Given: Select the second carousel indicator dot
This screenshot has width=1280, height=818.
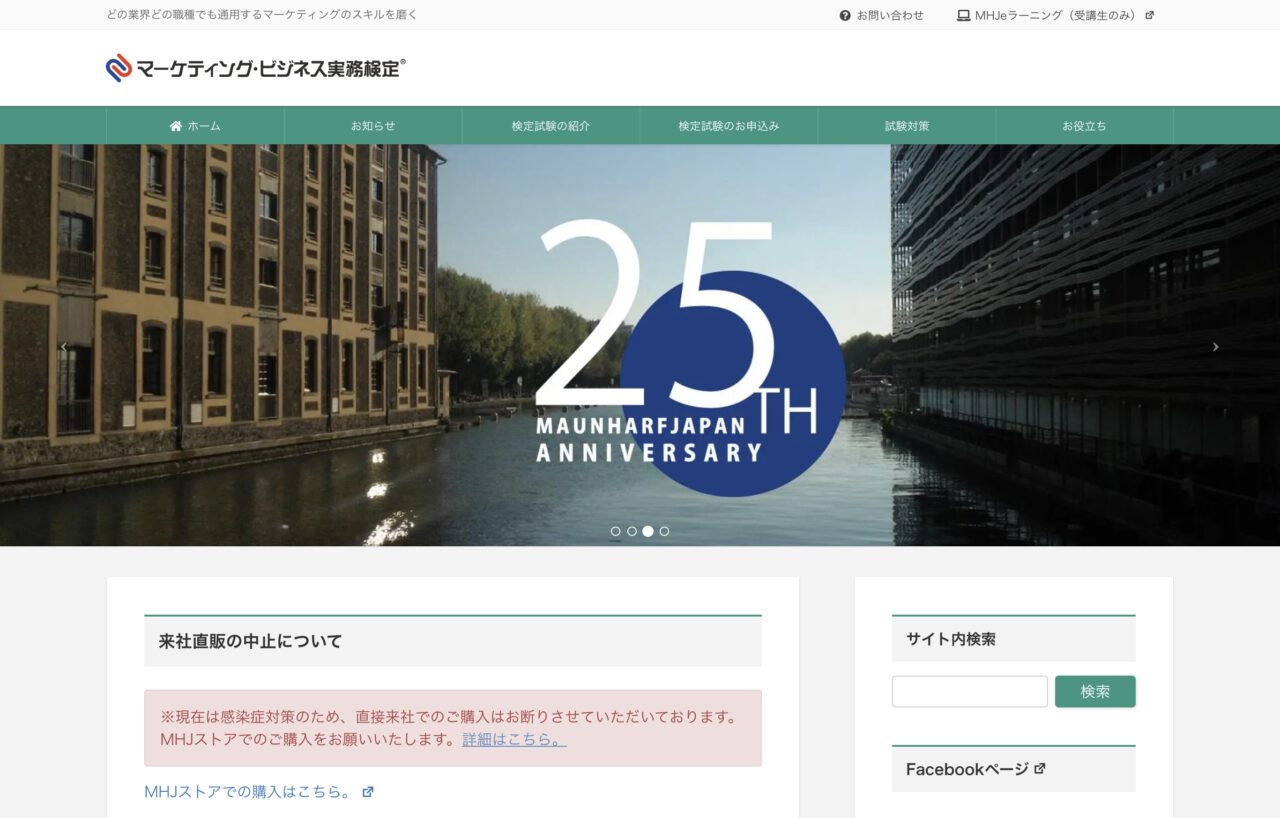Looking at the screenshot, I should 631,531.
